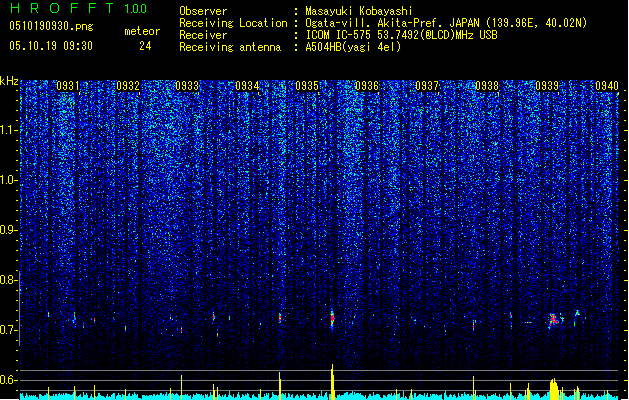Click the 'Receiving antenna' field label
Screen dimensions: 629x400
(230, 47)
